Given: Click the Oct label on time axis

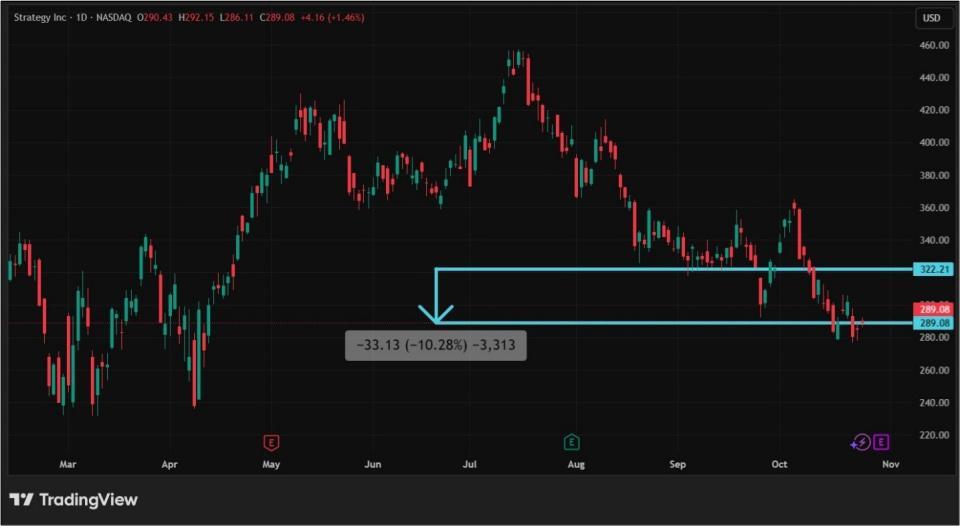Looking at the screenshot, I should coord(779,465).
